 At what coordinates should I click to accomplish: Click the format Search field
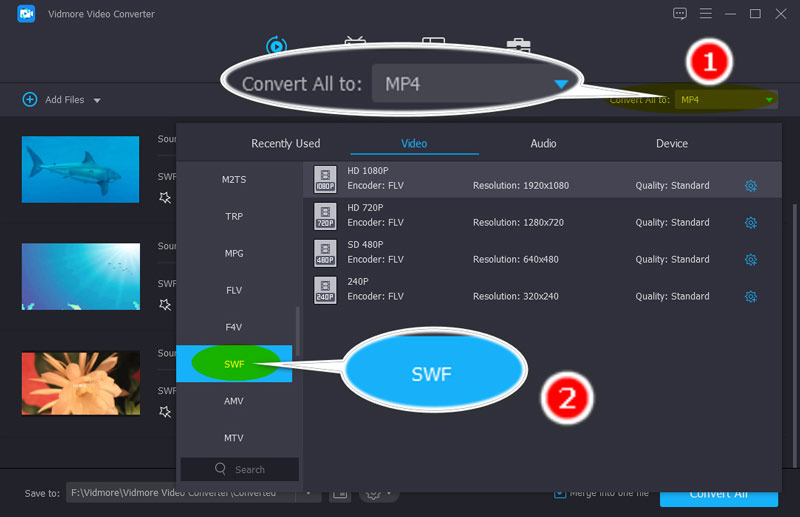coord(240,469)
